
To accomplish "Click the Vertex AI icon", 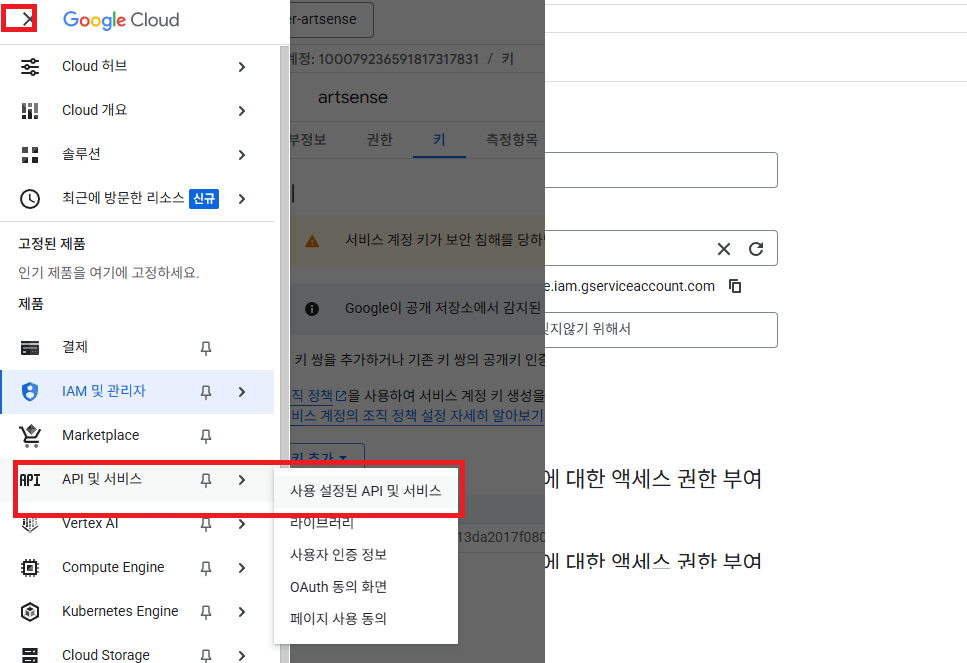I will [x=30, y=524].
